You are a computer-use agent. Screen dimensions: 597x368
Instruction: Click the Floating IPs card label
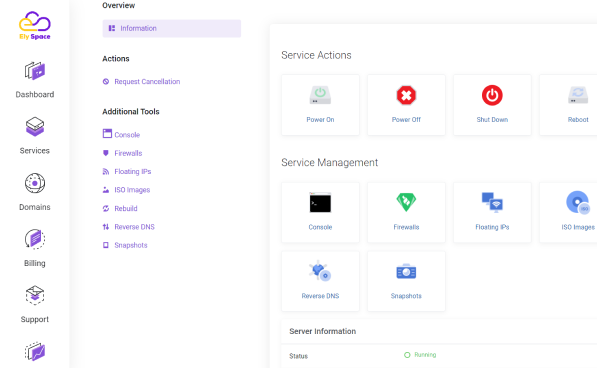[492, 227]
